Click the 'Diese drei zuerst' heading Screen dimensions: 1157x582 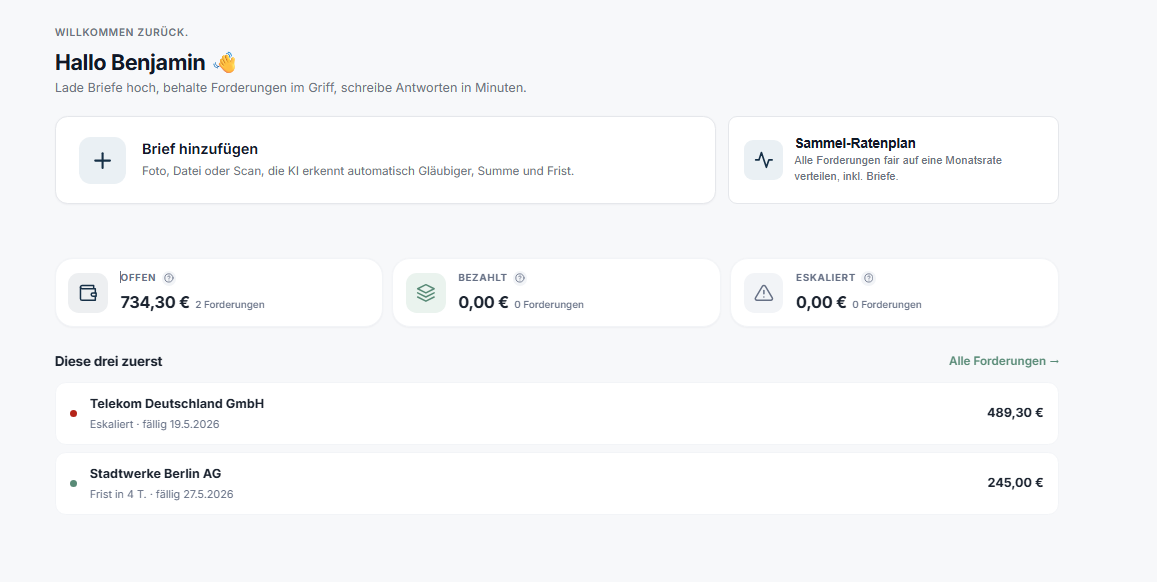pos(108,361)
